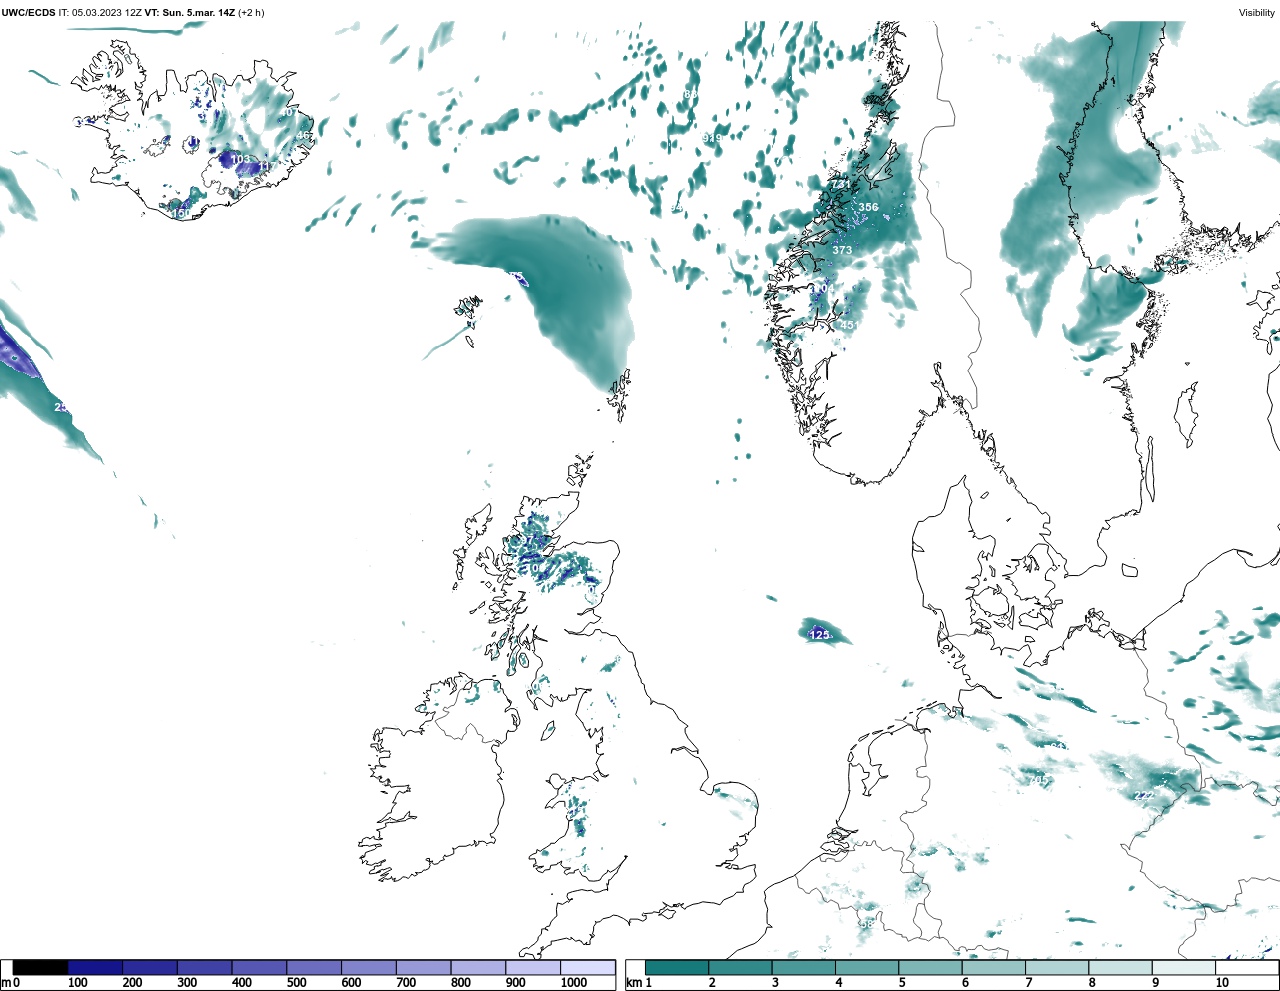
Task: Click the "731" value on Norway's coast
Action: [x=840, y=185]
